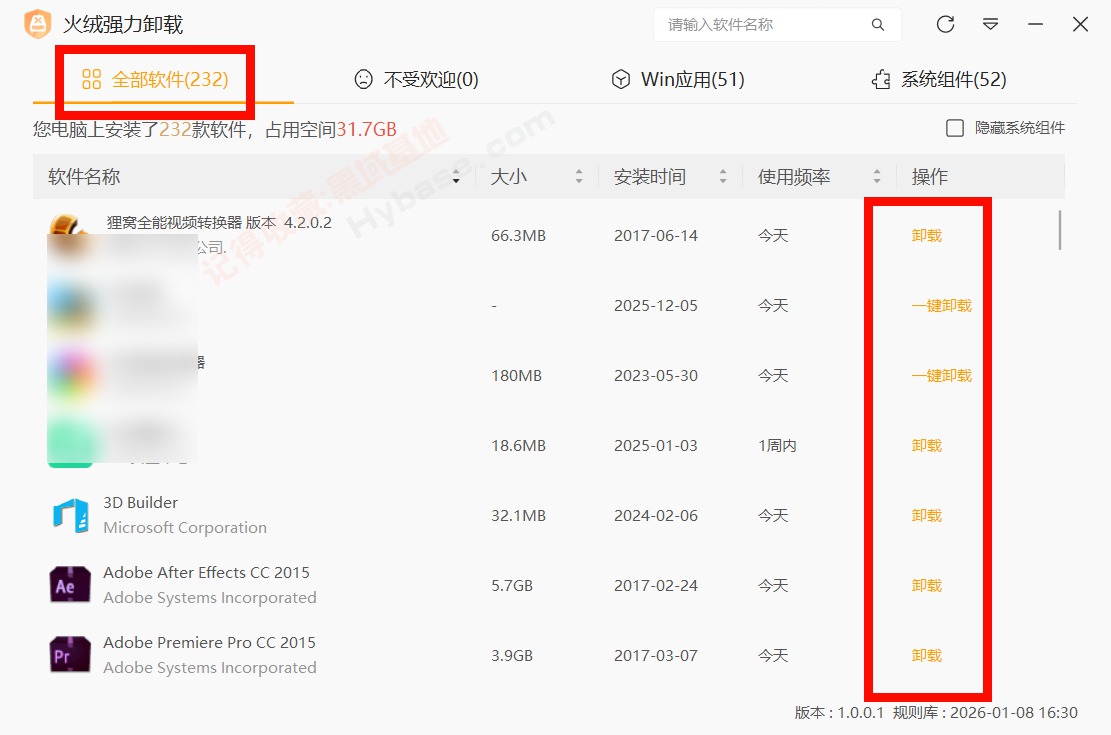
Task: Sort list by 大小 column
Action: click(578, 177)
